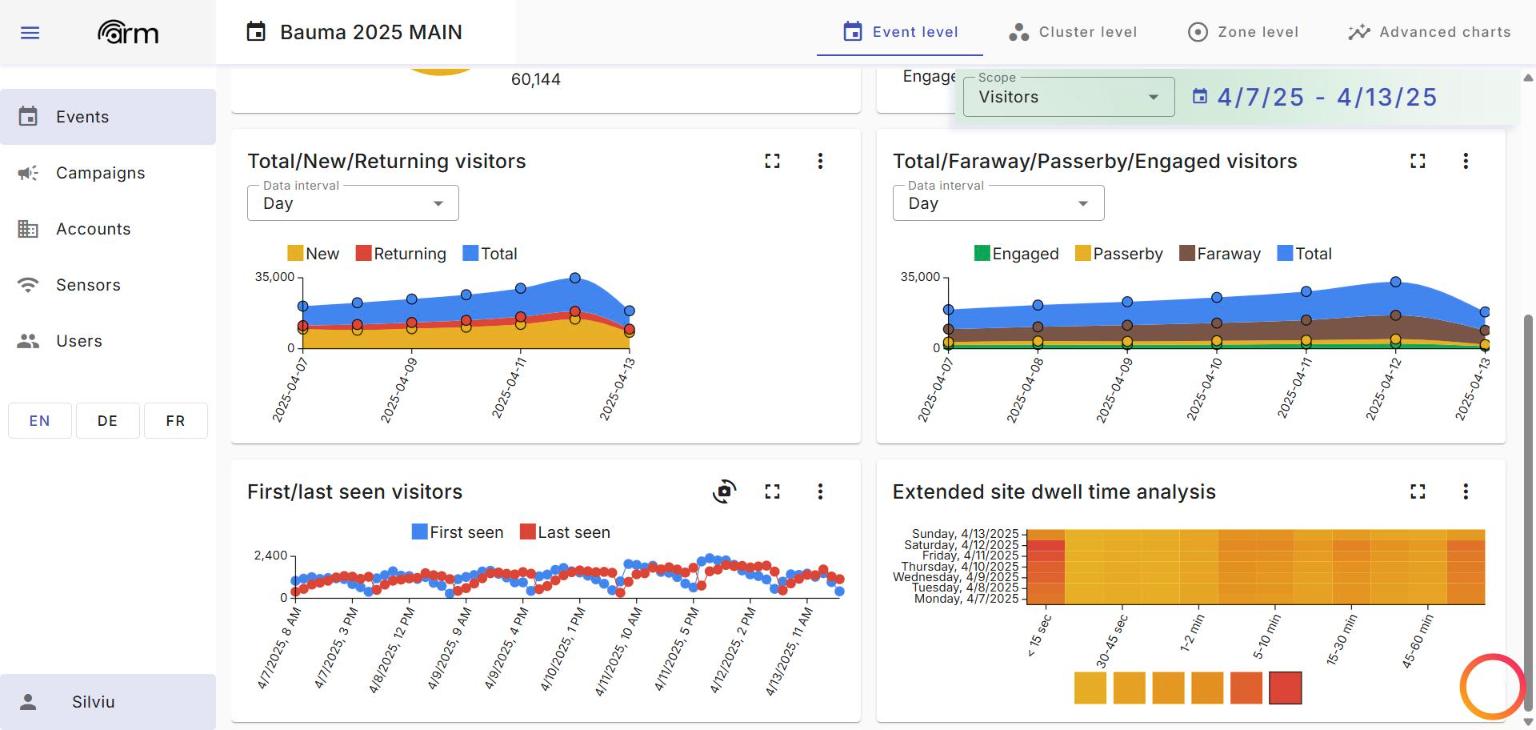Click the fifth orange heatmap legend swatch
1536x730 pixels.
[x=1246, y=688]
